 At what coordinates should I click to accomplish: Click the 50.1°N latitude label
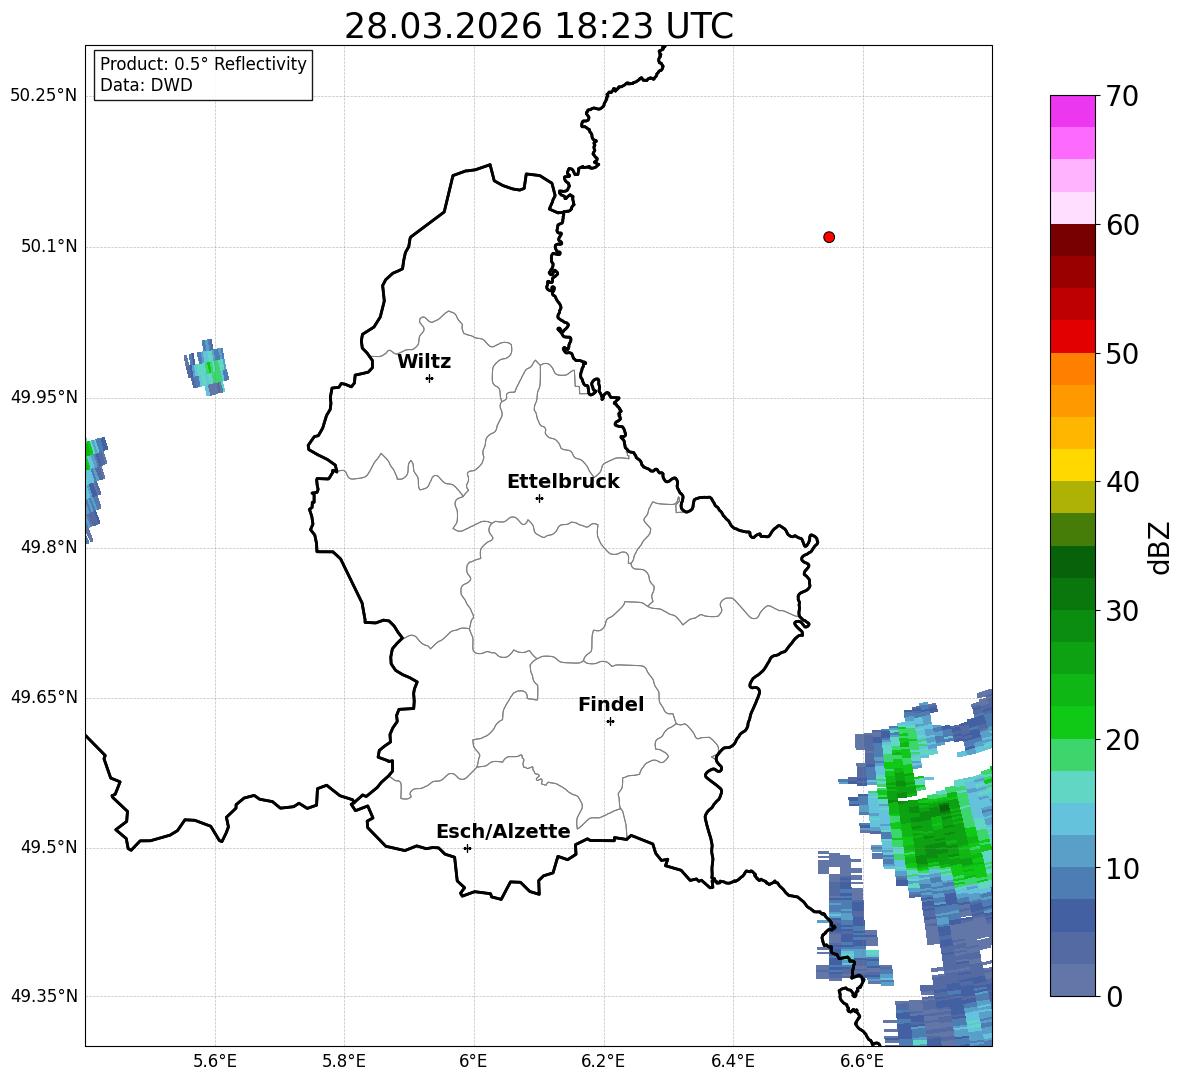click(49, 246)
